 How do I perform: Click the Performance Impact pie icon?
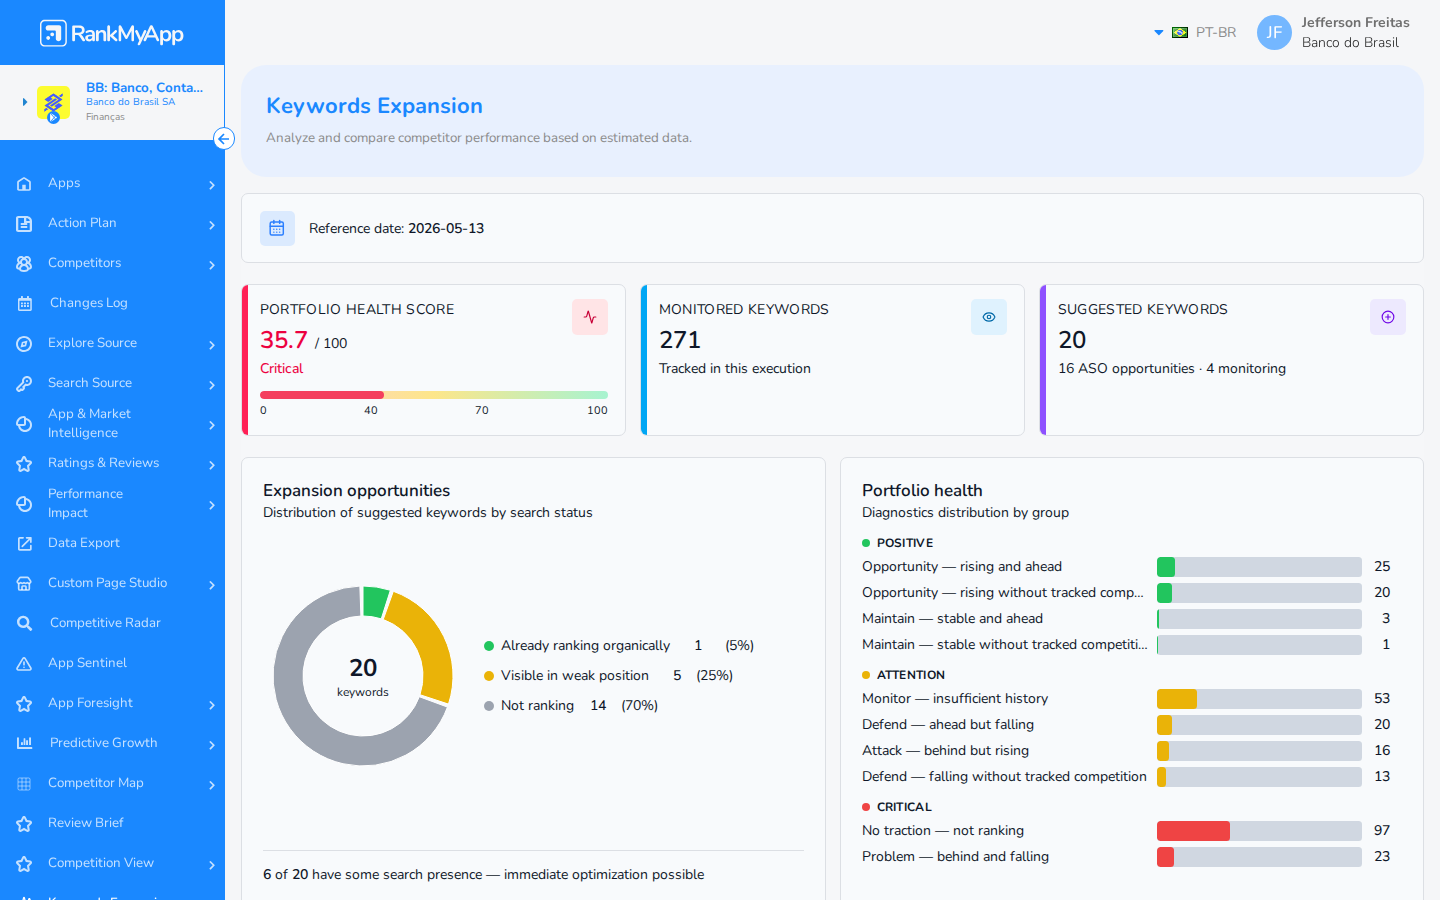(x=24, y=504)
